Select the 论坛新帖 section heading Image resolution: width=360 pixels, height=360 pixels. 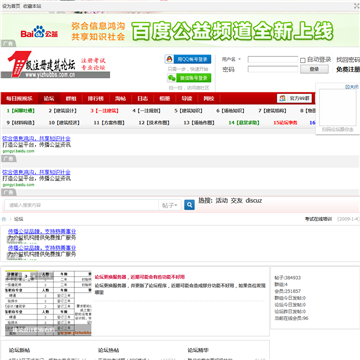[x=20, y=350]
